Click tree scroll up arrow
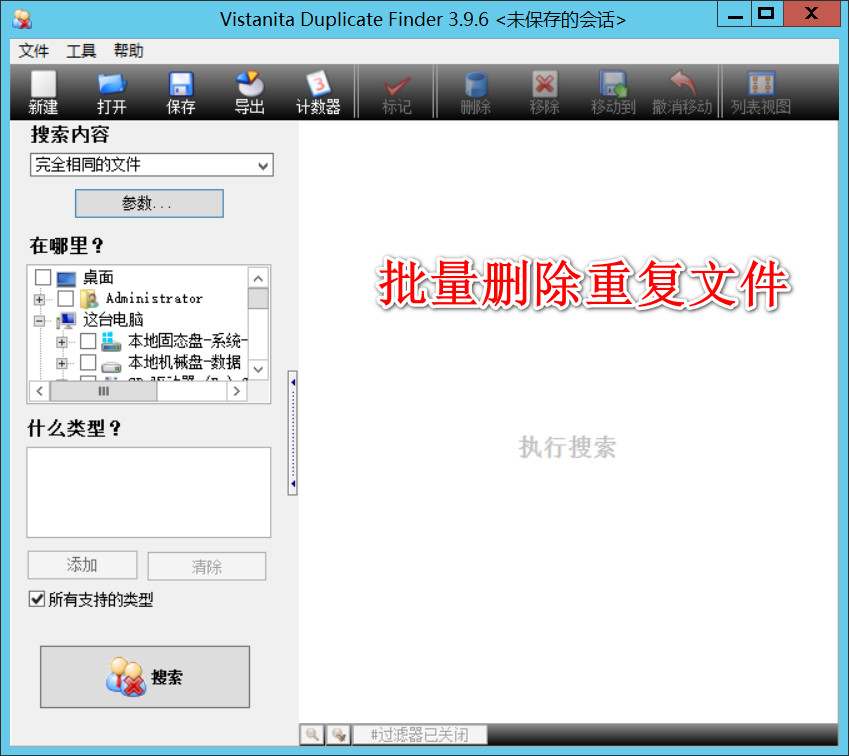 [x=258, y=278]
